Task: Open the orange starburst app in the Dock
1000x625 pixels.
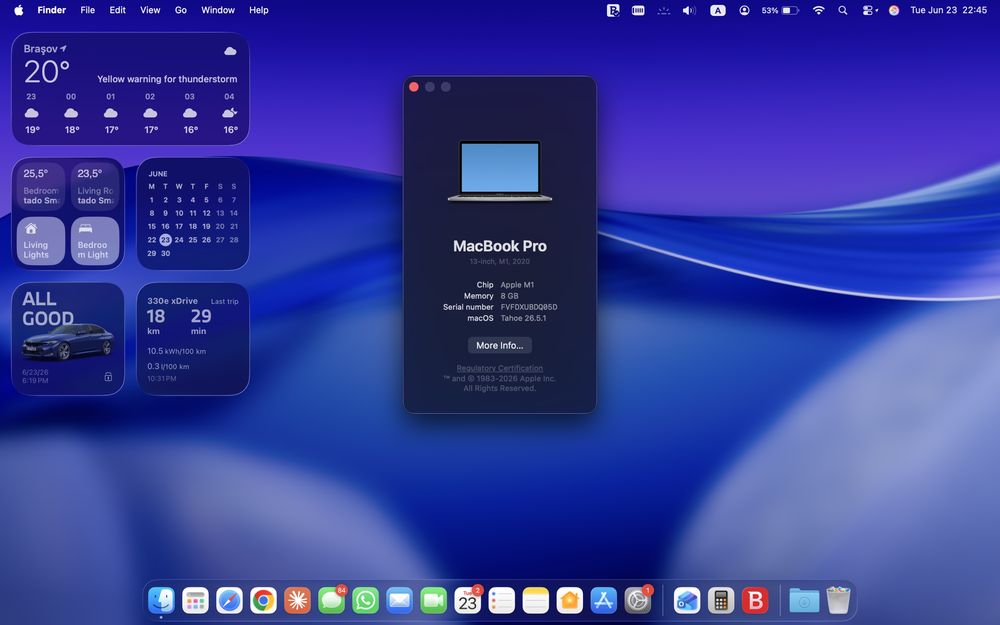Action: 297,600
